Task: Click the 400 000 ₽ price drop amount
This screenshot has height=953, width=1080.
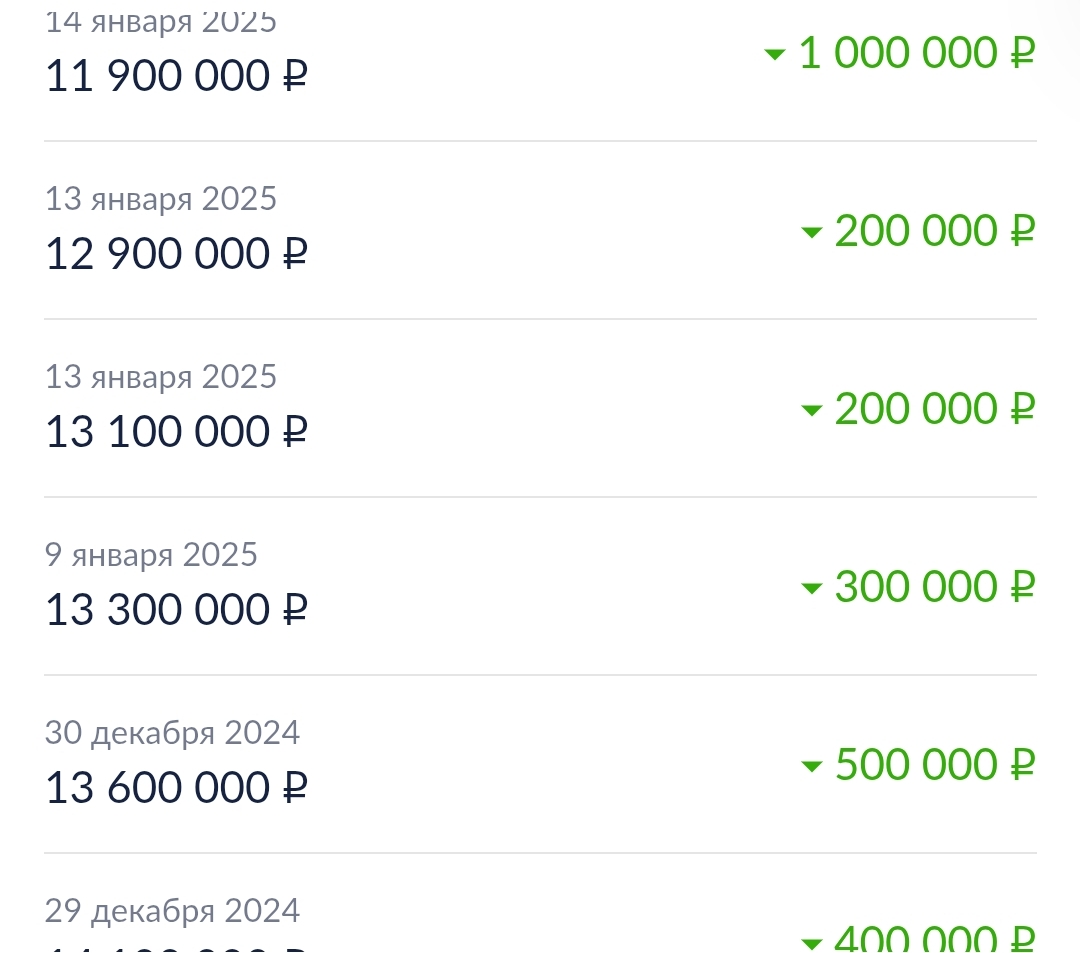Action: click(935, 939)
